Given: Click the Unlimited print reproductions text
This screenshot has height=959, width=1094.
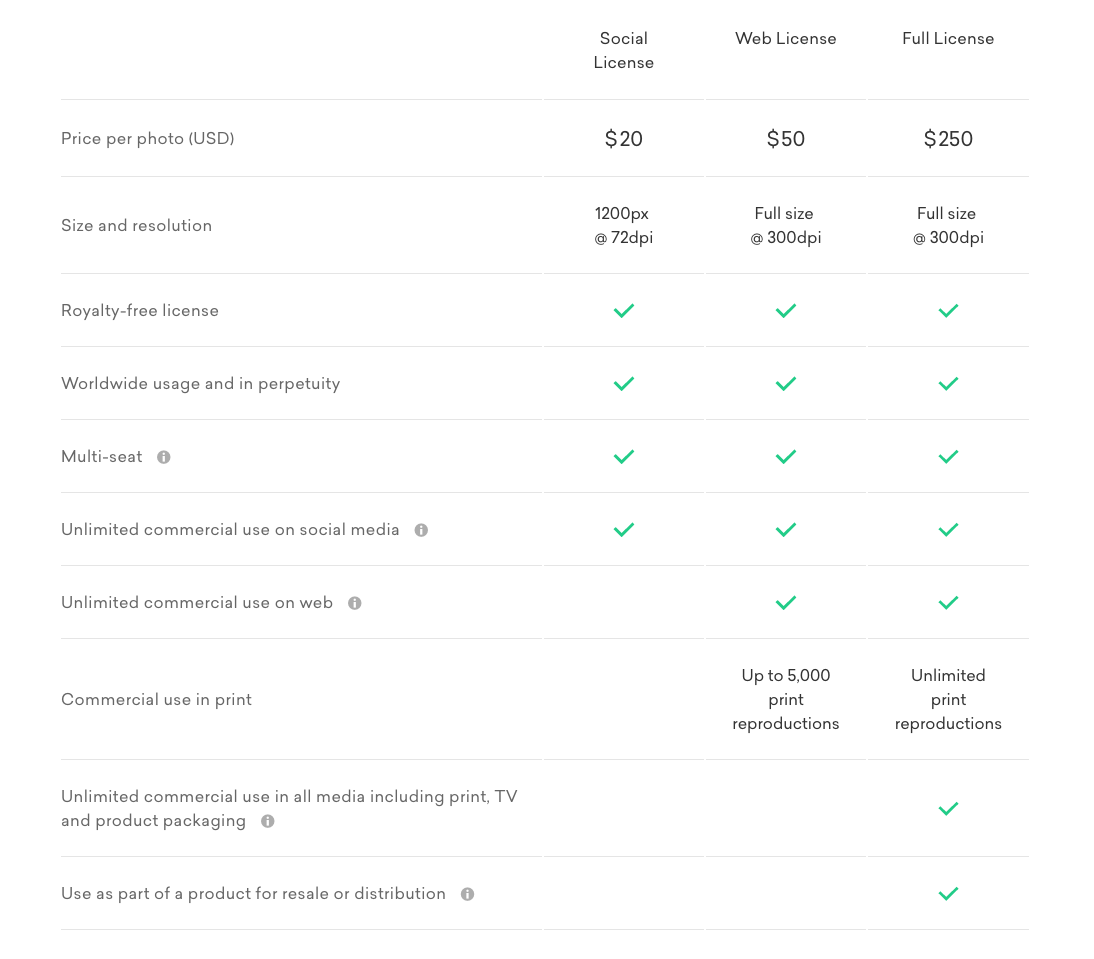Looking at the screenshot, I should [x=948, y=700].
